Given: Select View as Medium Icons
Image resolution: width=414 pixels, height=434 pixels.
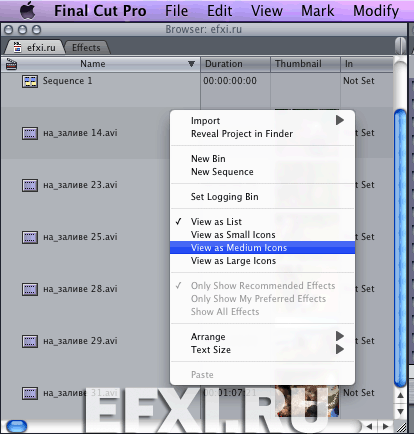Looking at the screenshot, I should tap(262, 248).
